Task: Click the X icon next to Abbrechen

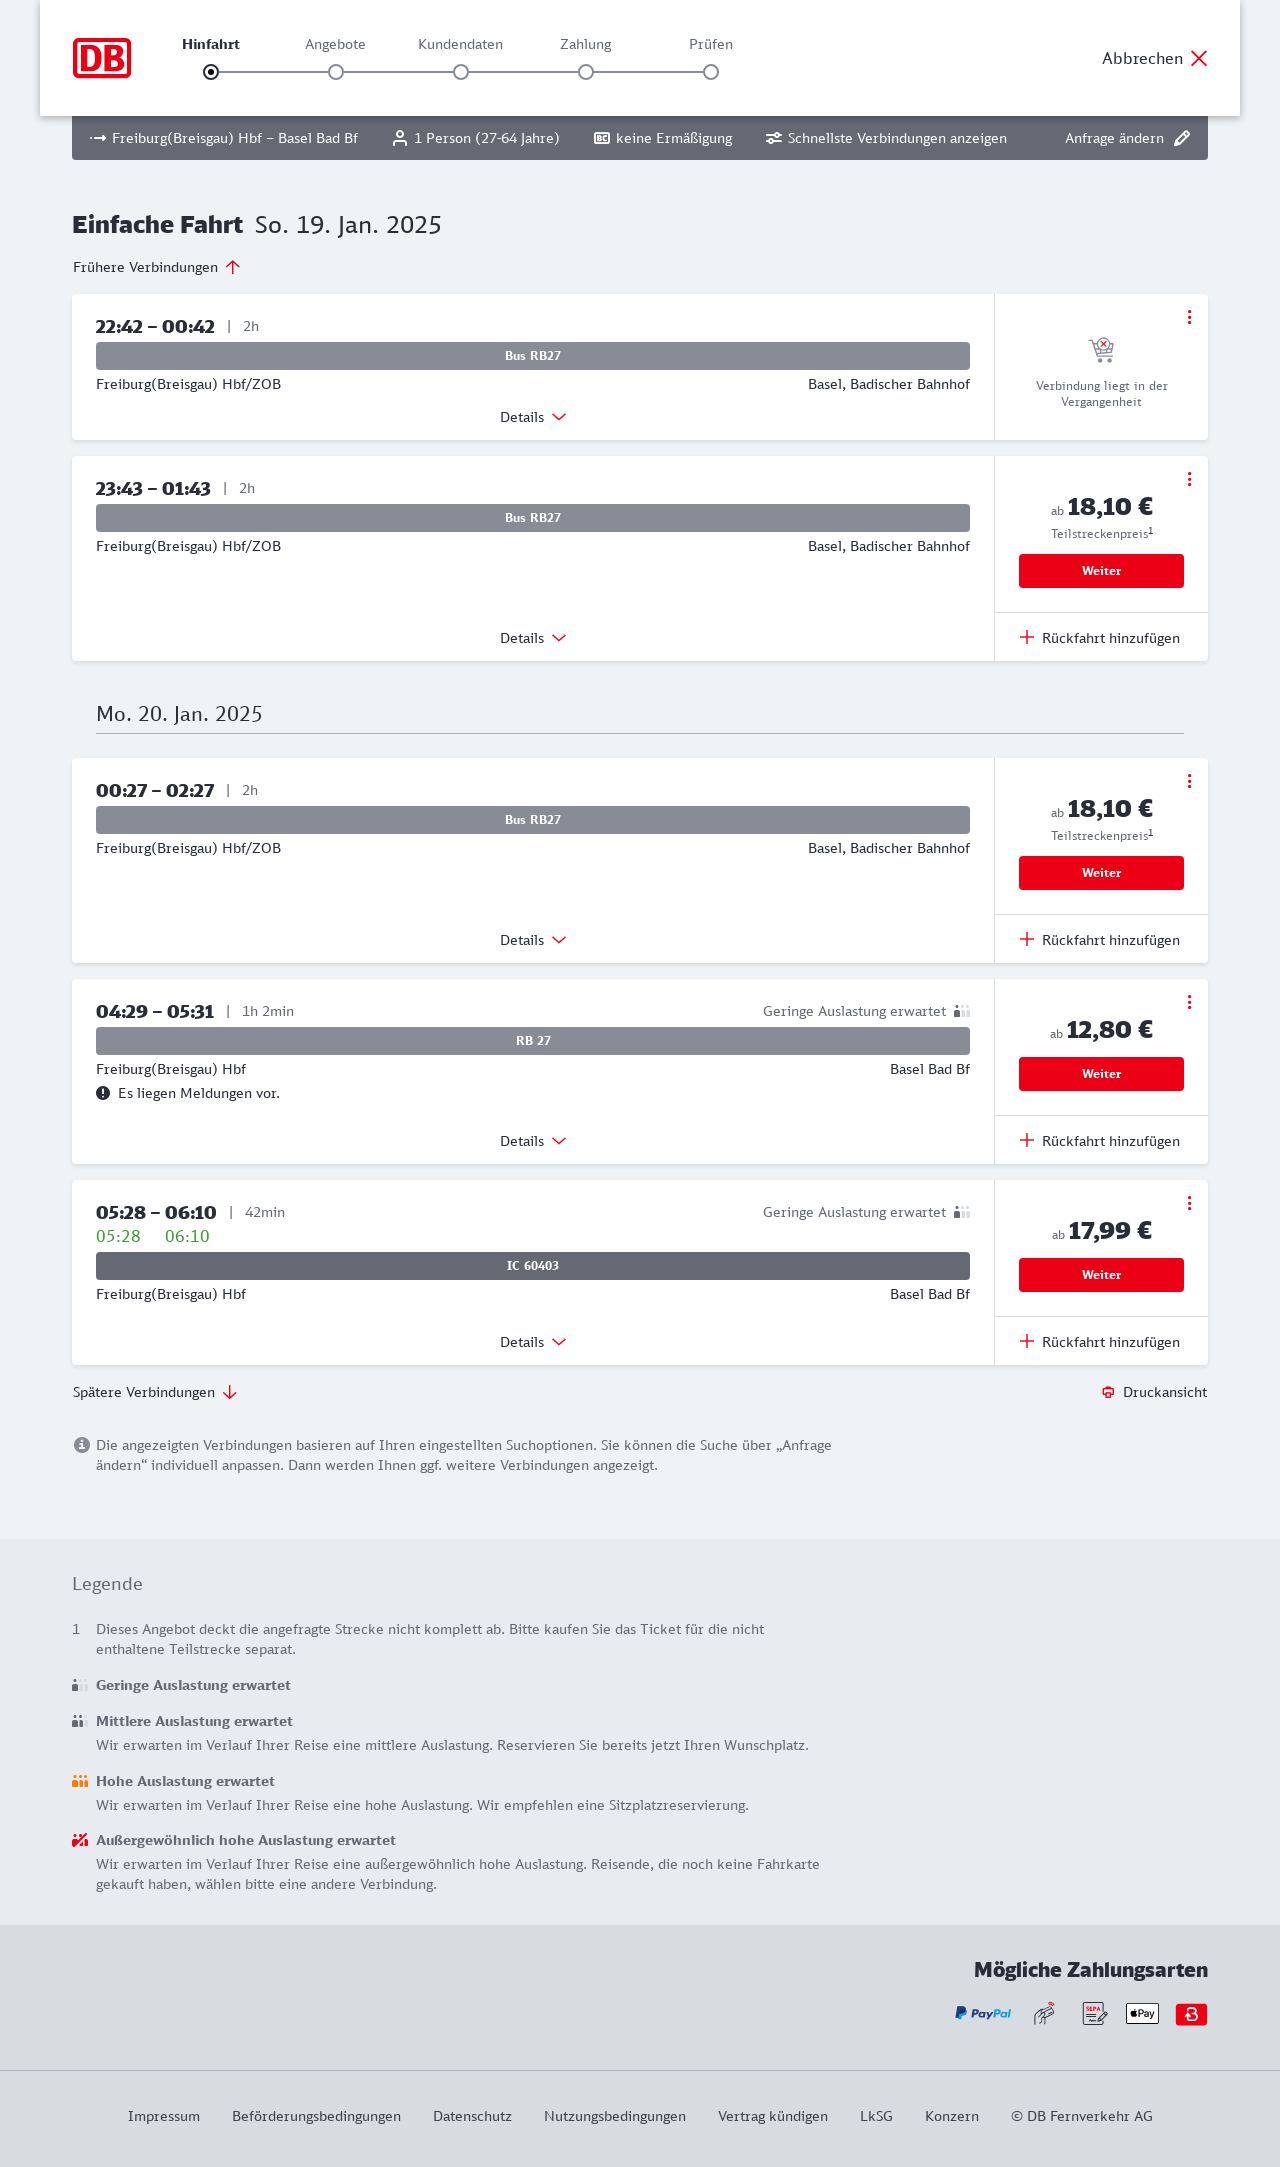Action: tap(1199, 58)
